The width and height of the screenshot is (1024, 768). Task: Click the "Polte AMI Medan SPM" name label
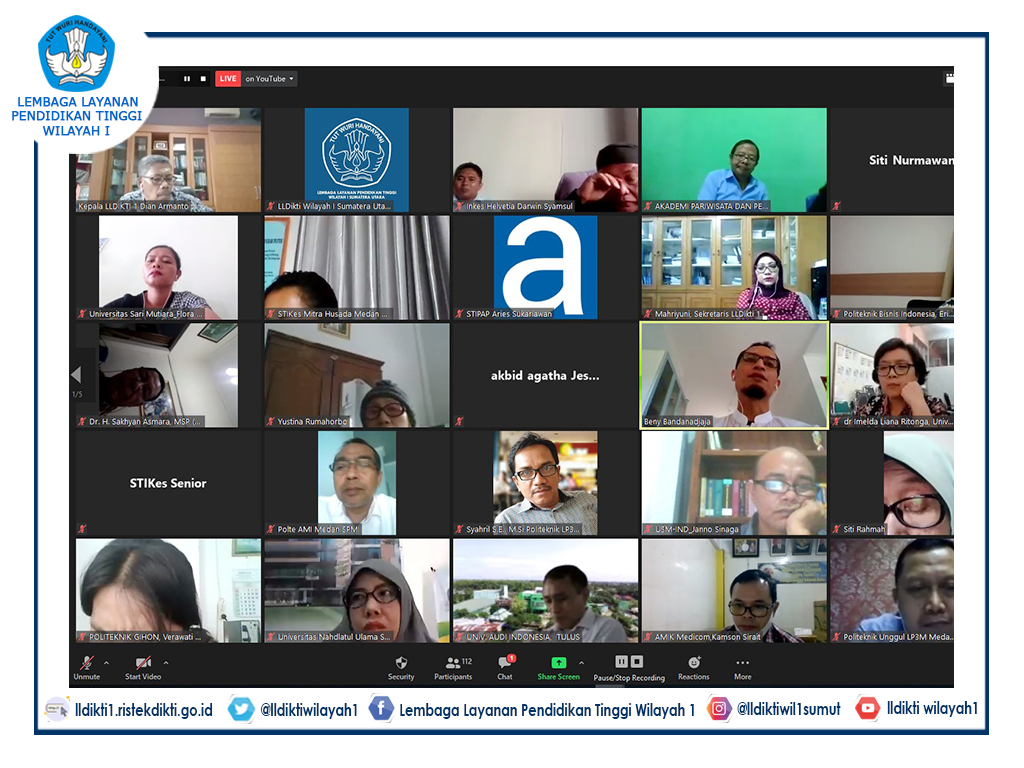pos(317,530)
